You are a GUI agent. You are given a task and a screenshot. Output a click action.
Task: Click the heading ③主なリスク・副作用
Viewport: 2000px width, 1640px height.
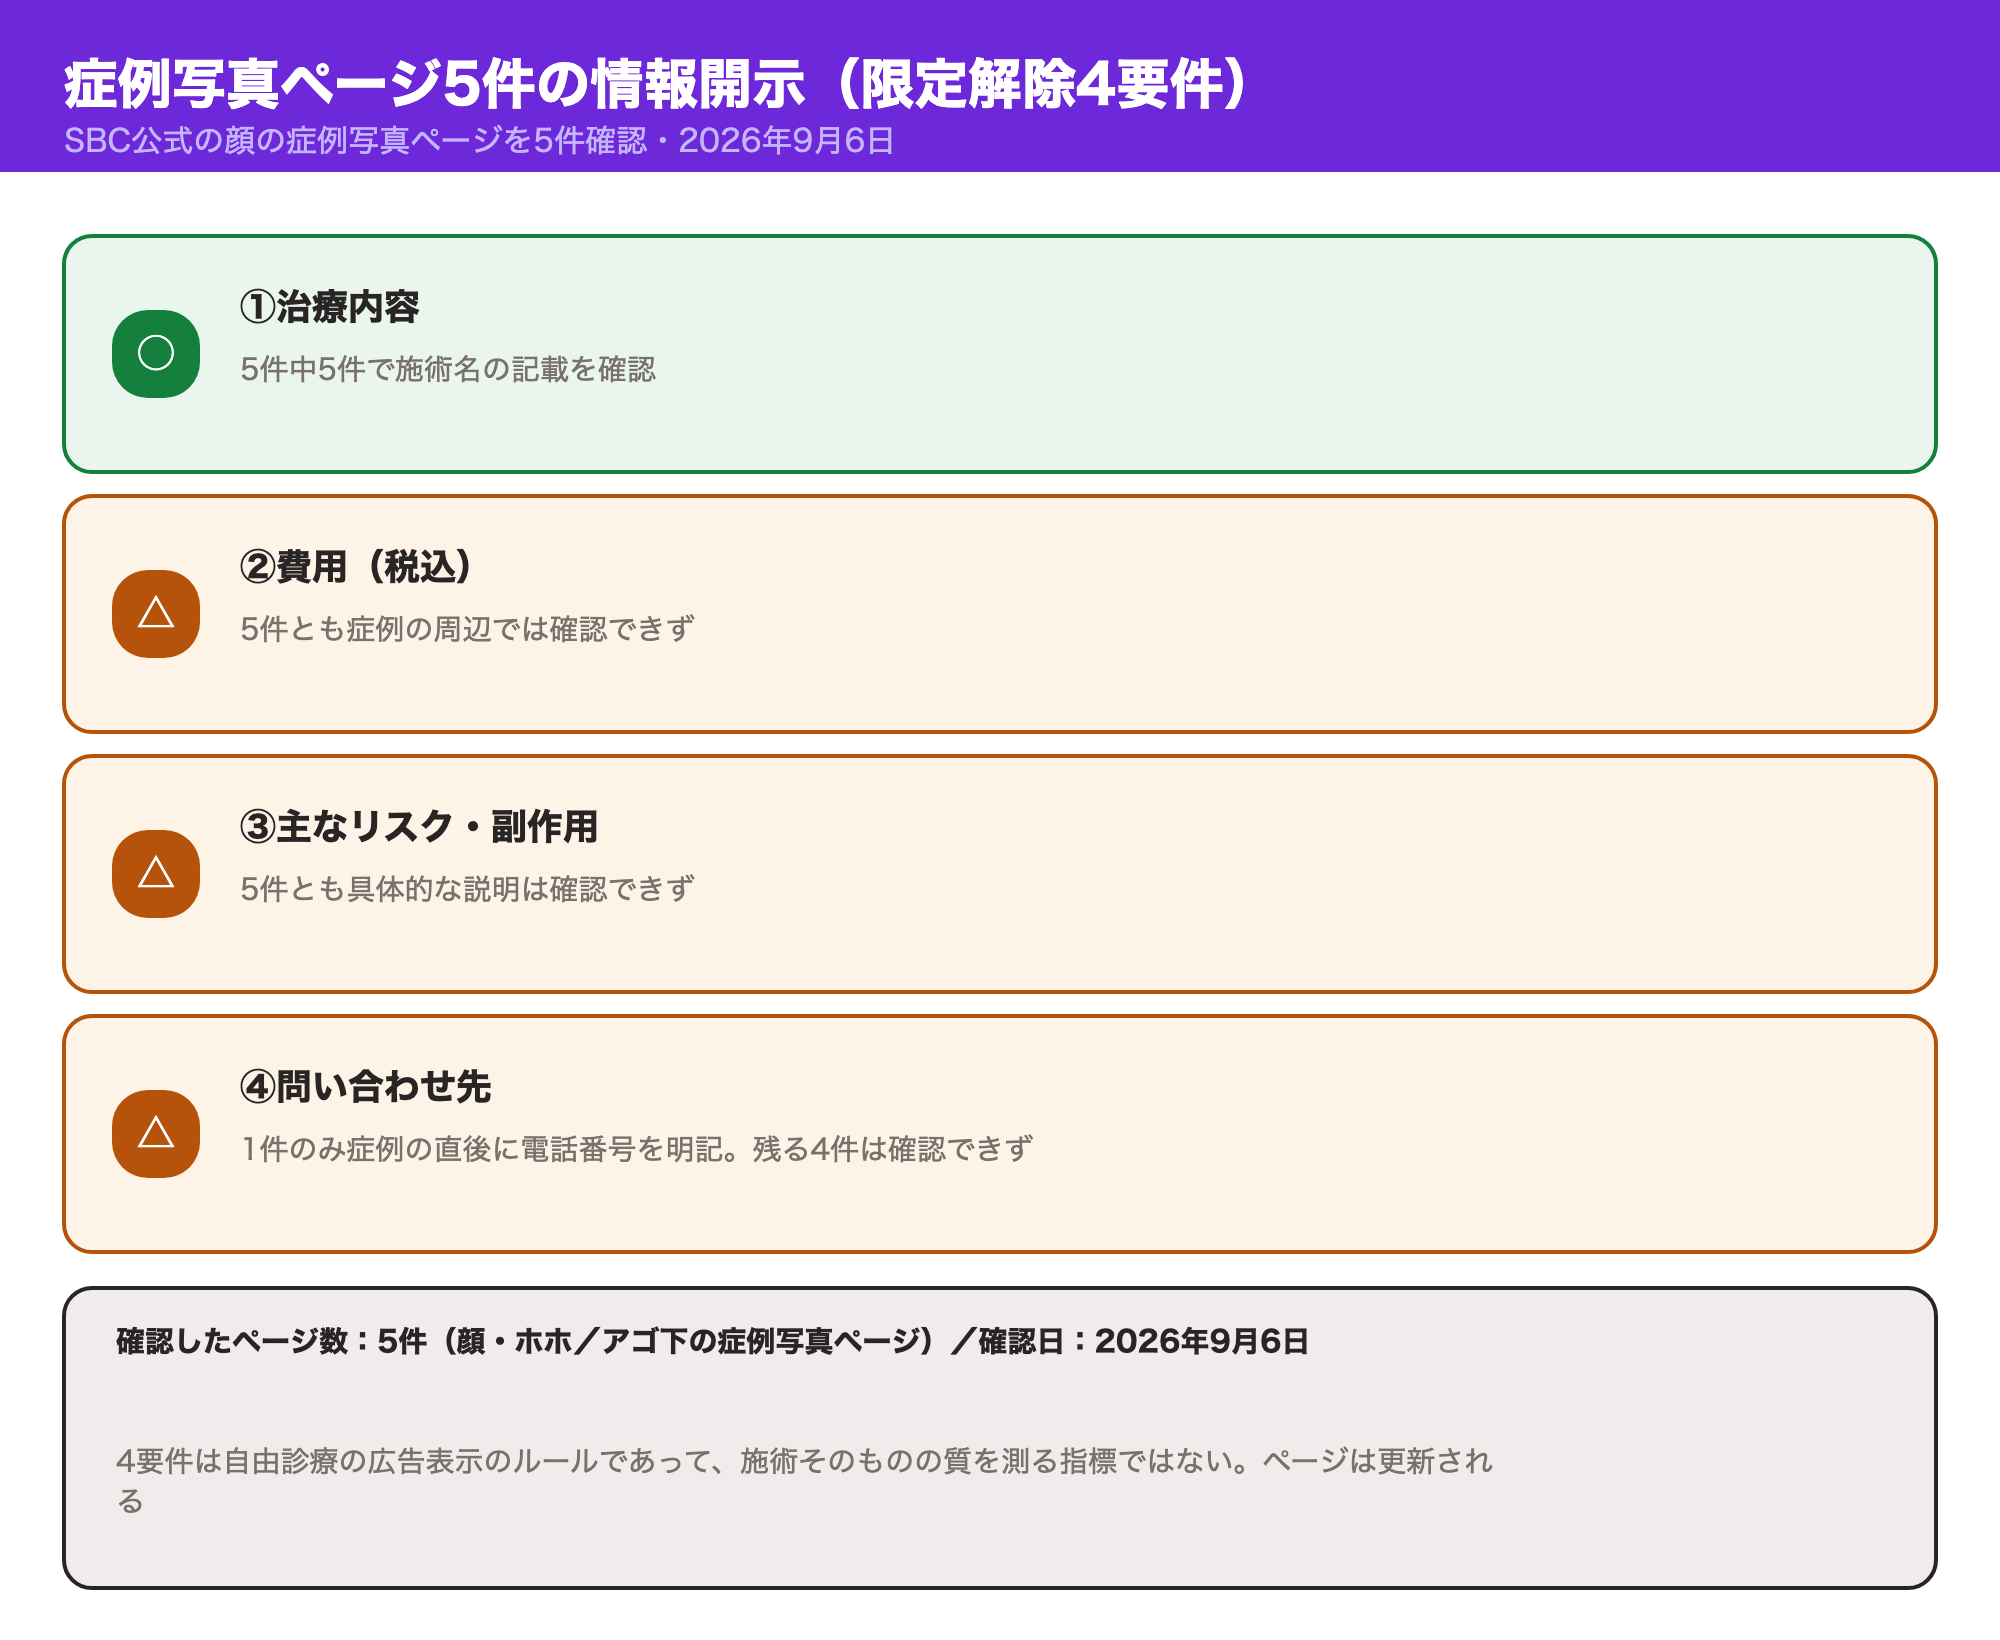tap(419, 827)
